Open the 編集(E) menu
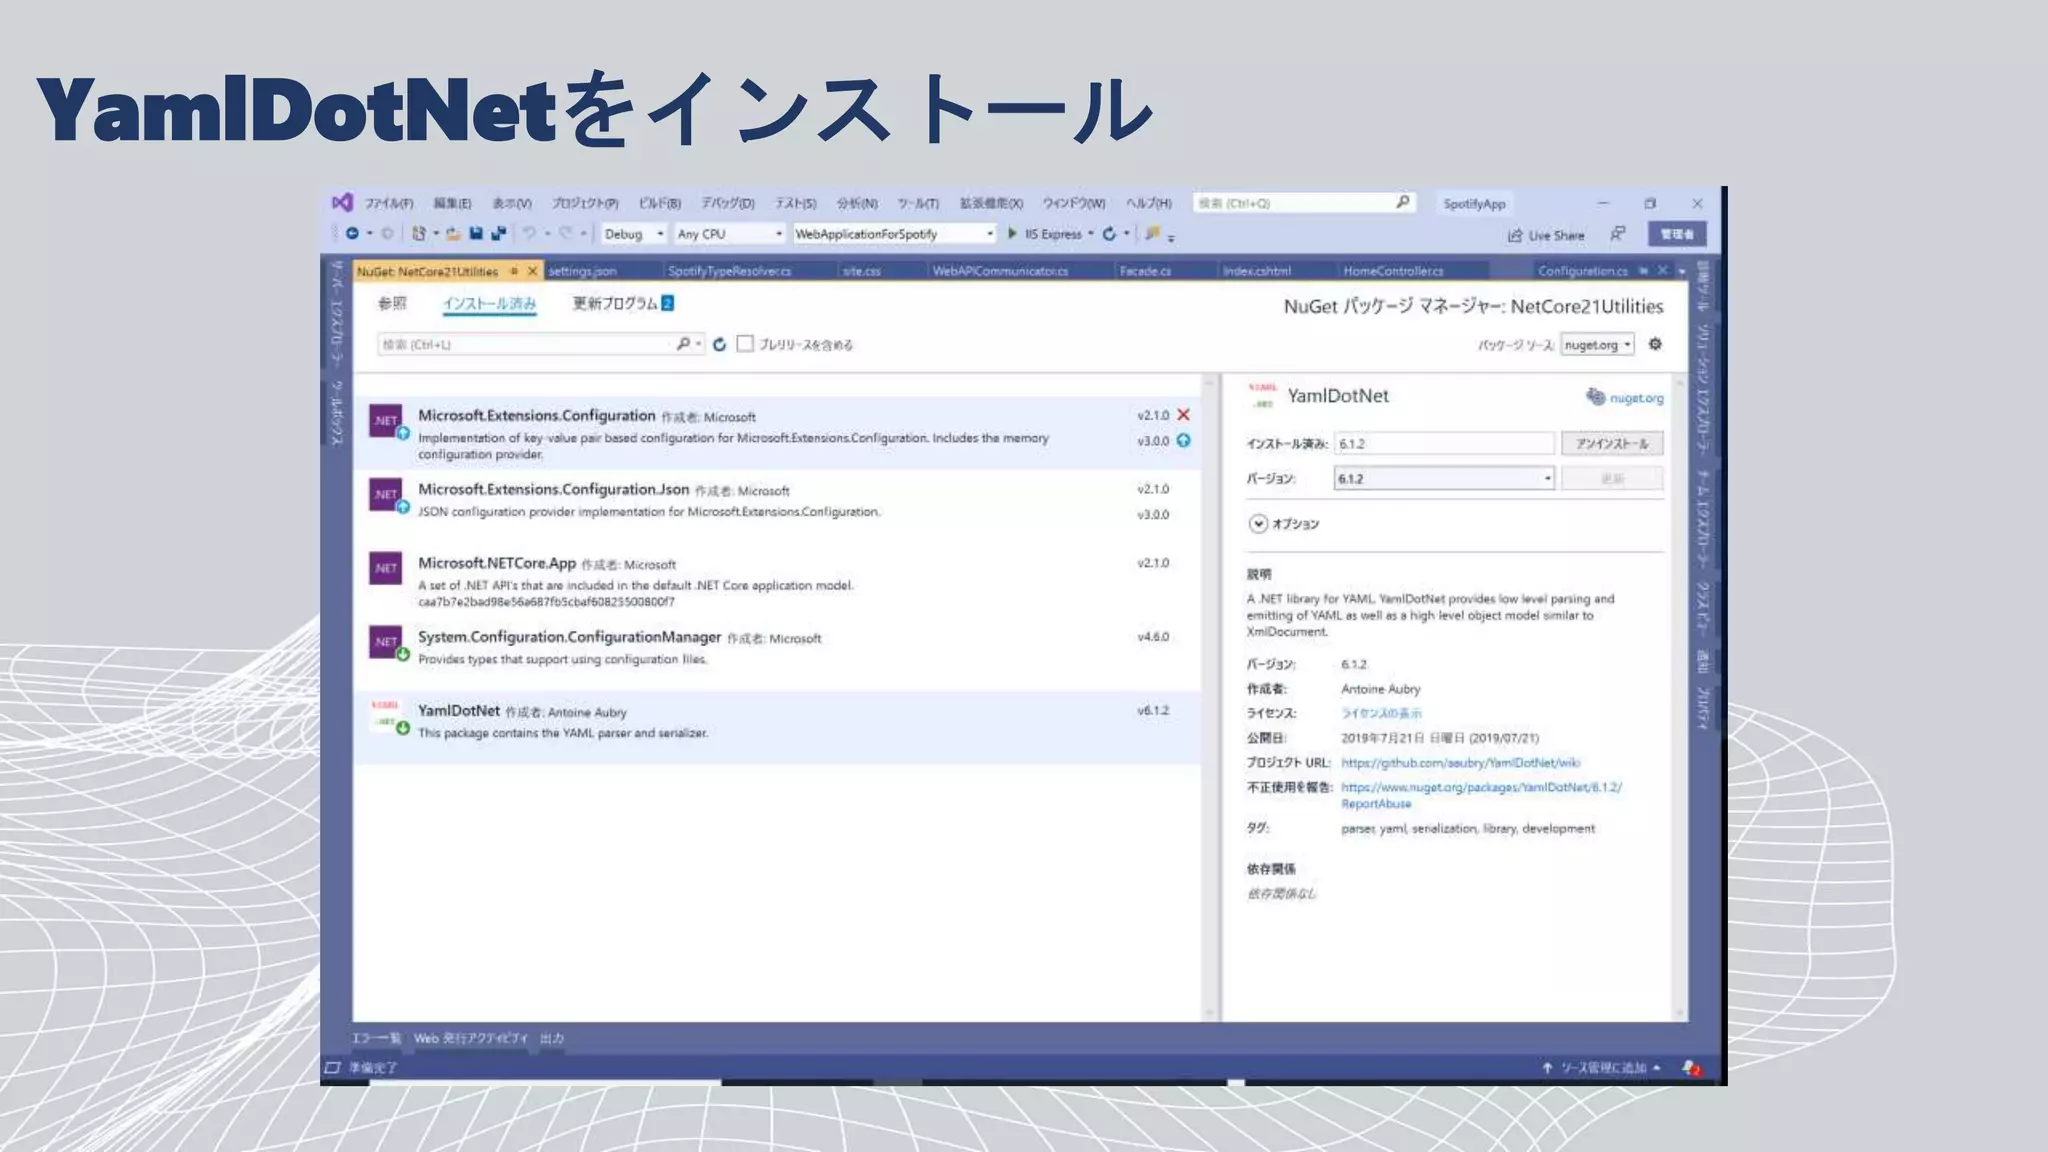 452,203
